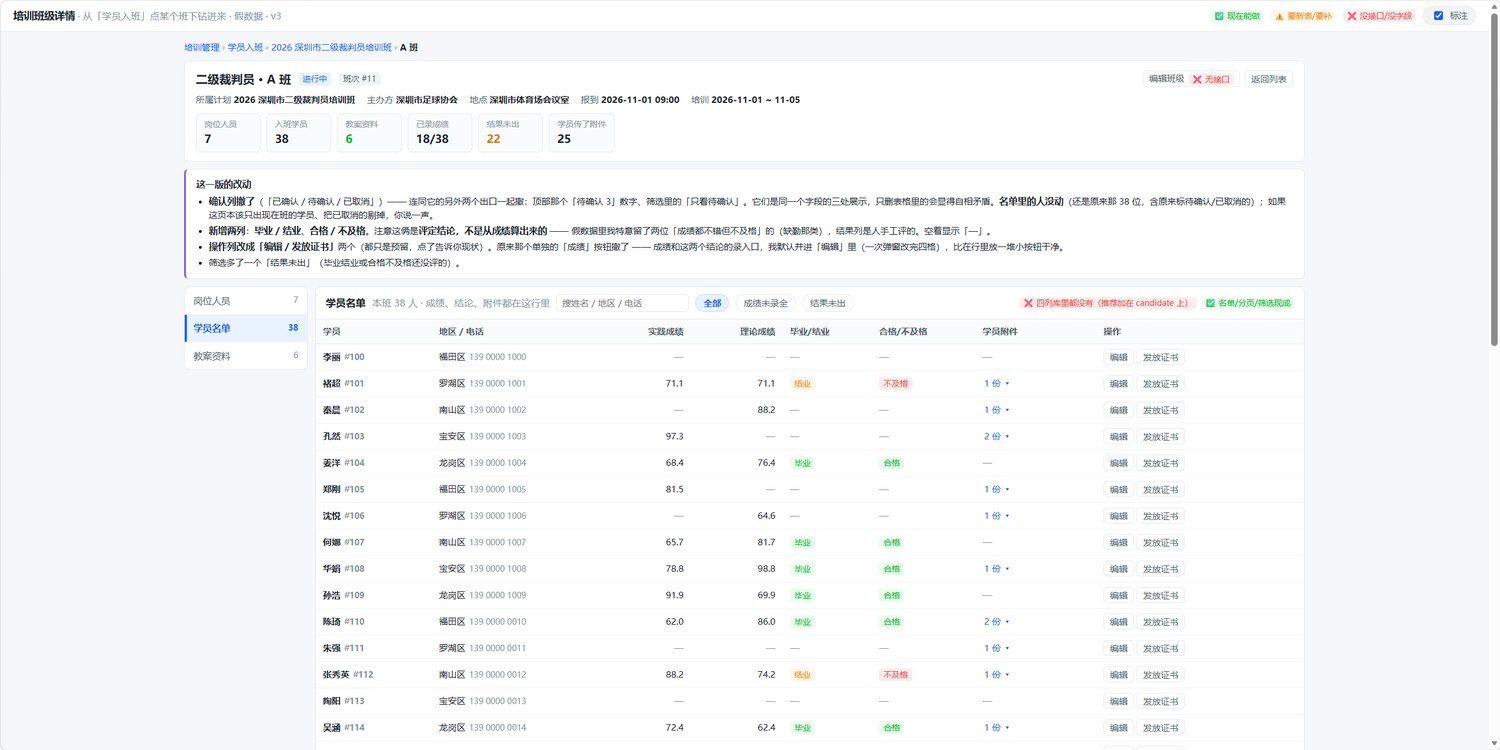Click the 实践成绩 column header
This screenshot has width=1500, height=750.
click(666, 331)
